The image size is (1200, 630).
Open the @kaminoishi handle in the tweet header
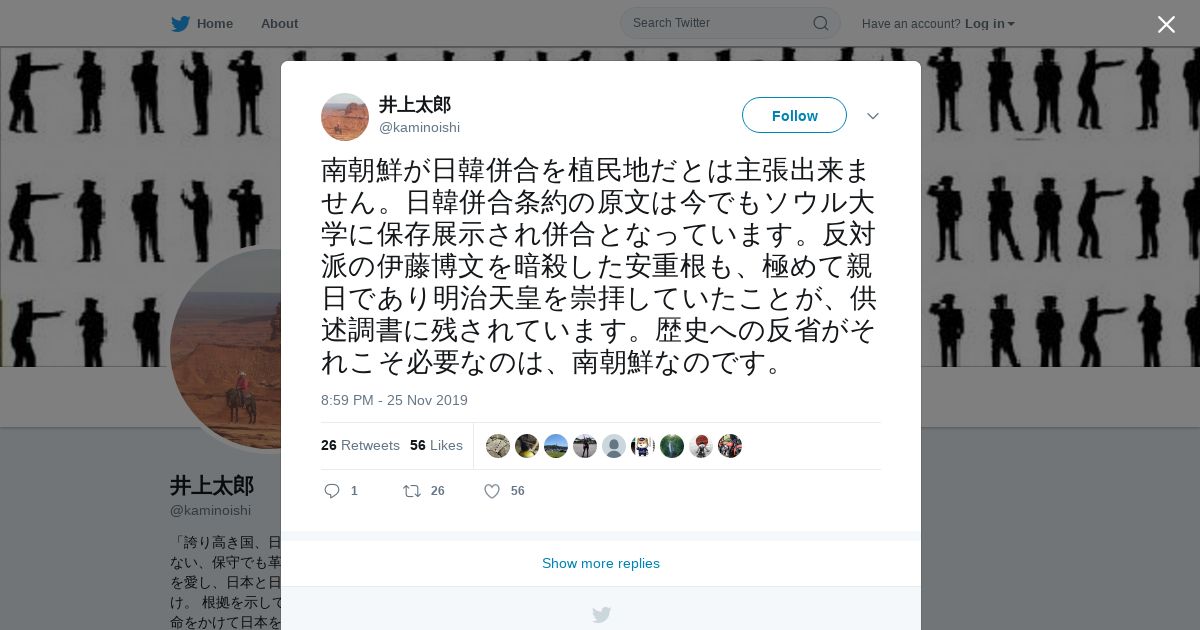tap(419, 127)
